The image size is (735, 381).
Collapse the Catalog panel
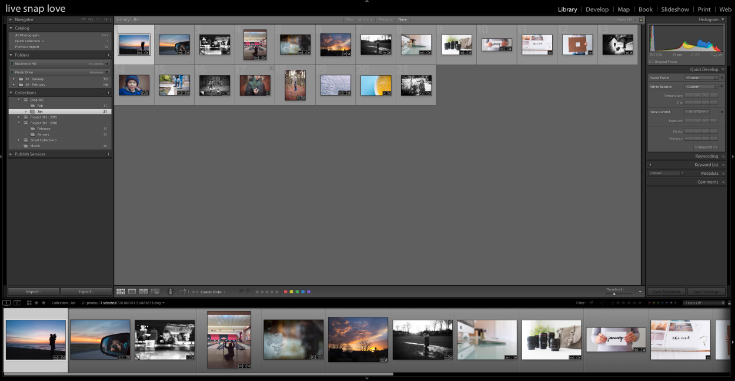11,28
